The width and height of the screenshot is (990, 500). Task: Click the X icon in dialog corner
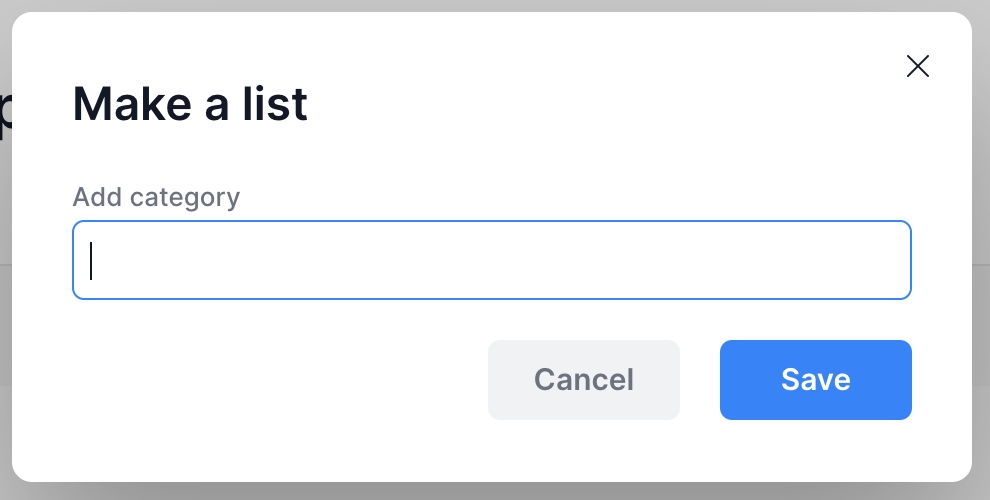pos(917,66)
